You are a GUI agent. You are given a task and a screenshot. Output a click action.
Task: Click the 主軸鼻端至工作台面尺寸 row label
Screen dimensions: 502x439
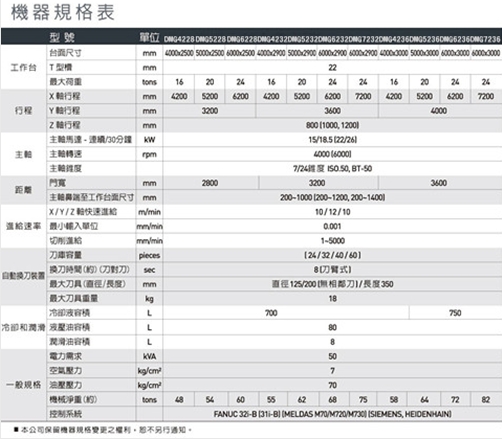pyautogui.click(x=92, y=197)
